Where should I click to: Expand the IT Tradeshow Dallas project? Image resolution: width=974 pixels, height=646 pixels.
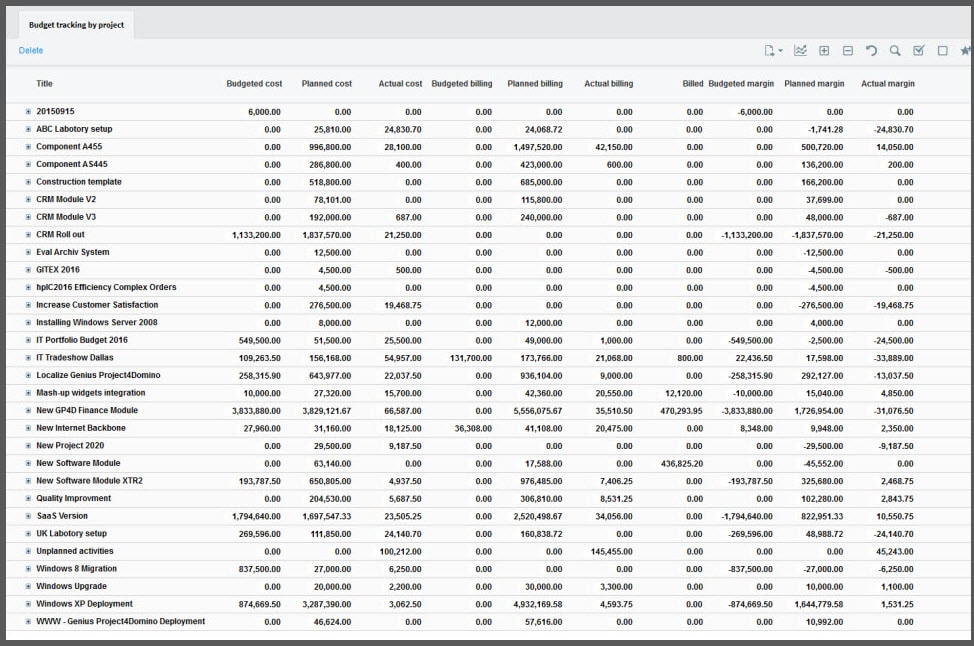tap(28, 358)
